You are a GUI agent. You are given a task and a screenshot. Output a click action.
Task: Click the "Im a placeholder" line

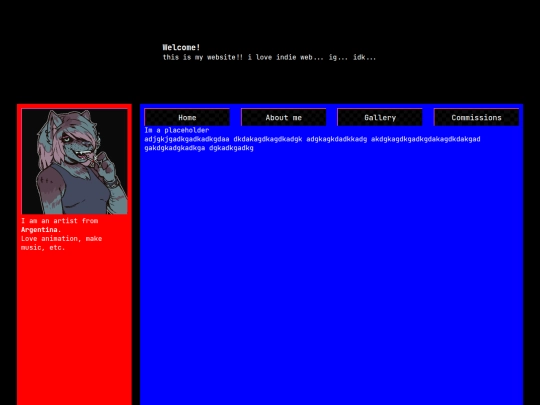177,130
